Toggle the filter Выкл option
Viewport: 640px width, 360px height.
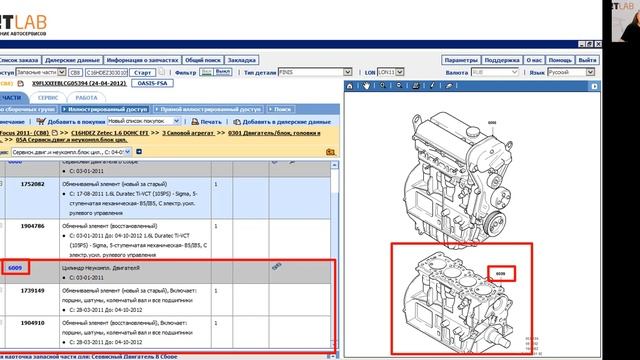223,72
